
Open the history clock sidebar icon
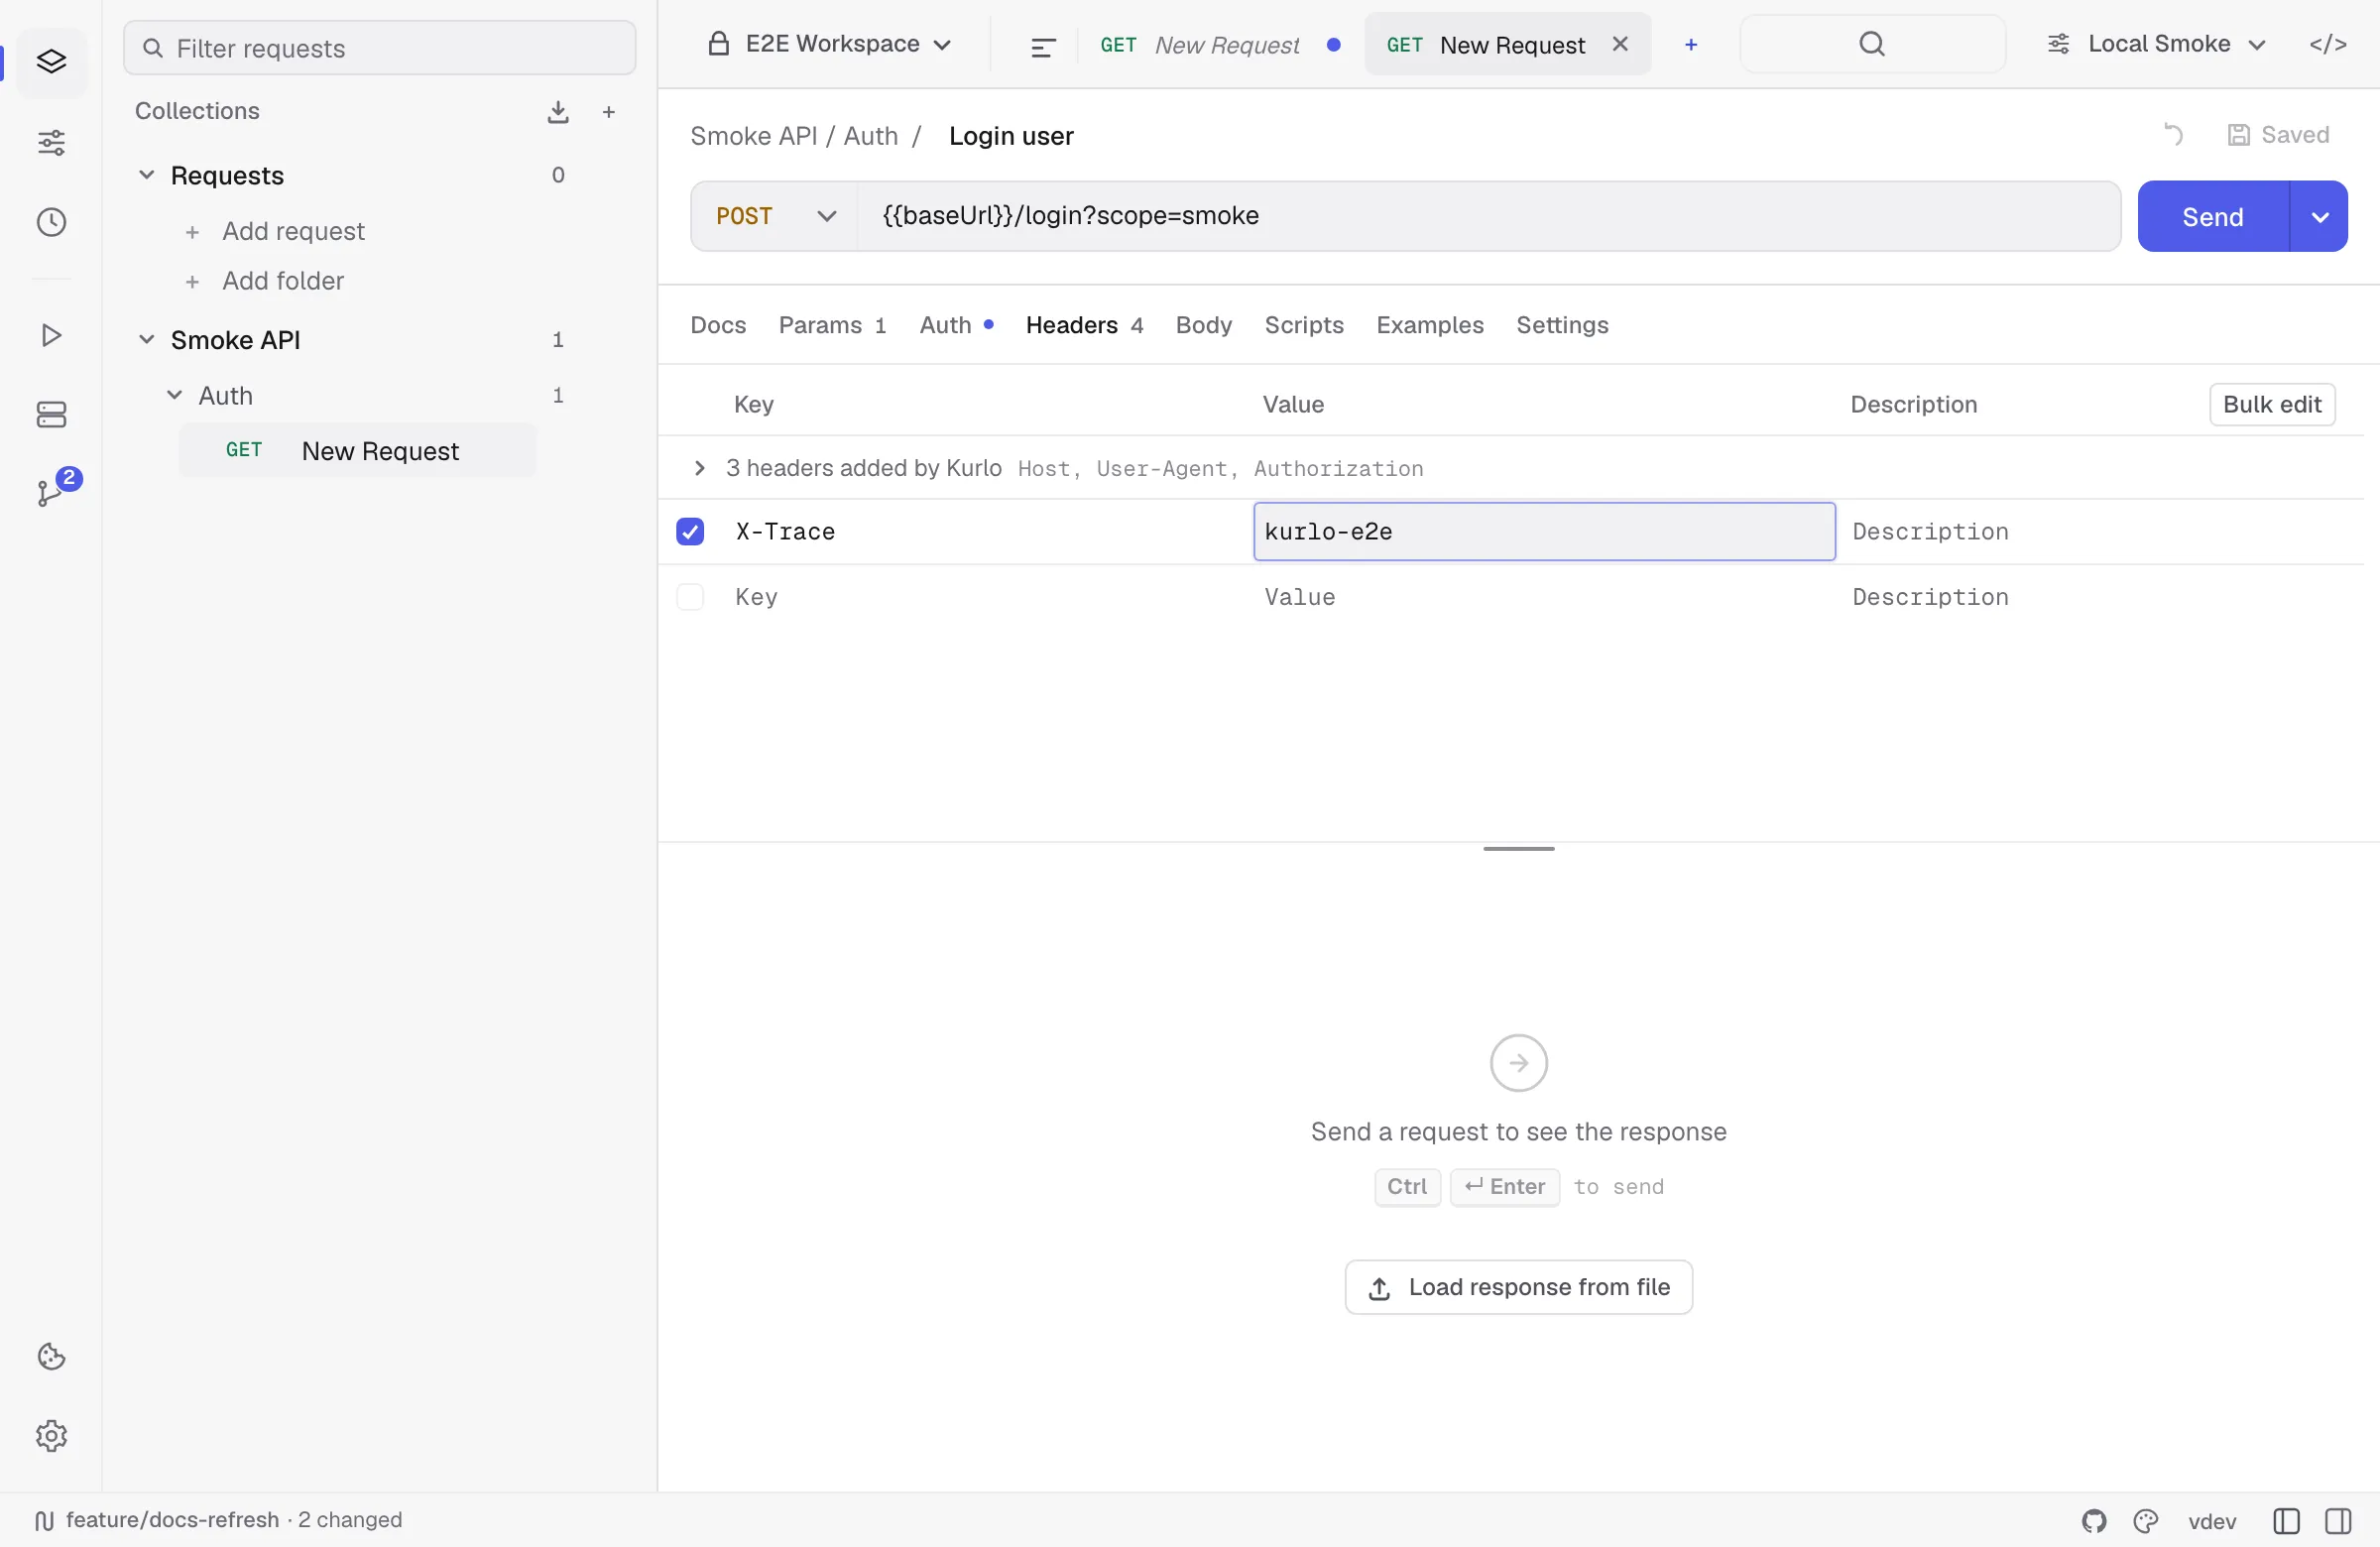tap(51, 222)
